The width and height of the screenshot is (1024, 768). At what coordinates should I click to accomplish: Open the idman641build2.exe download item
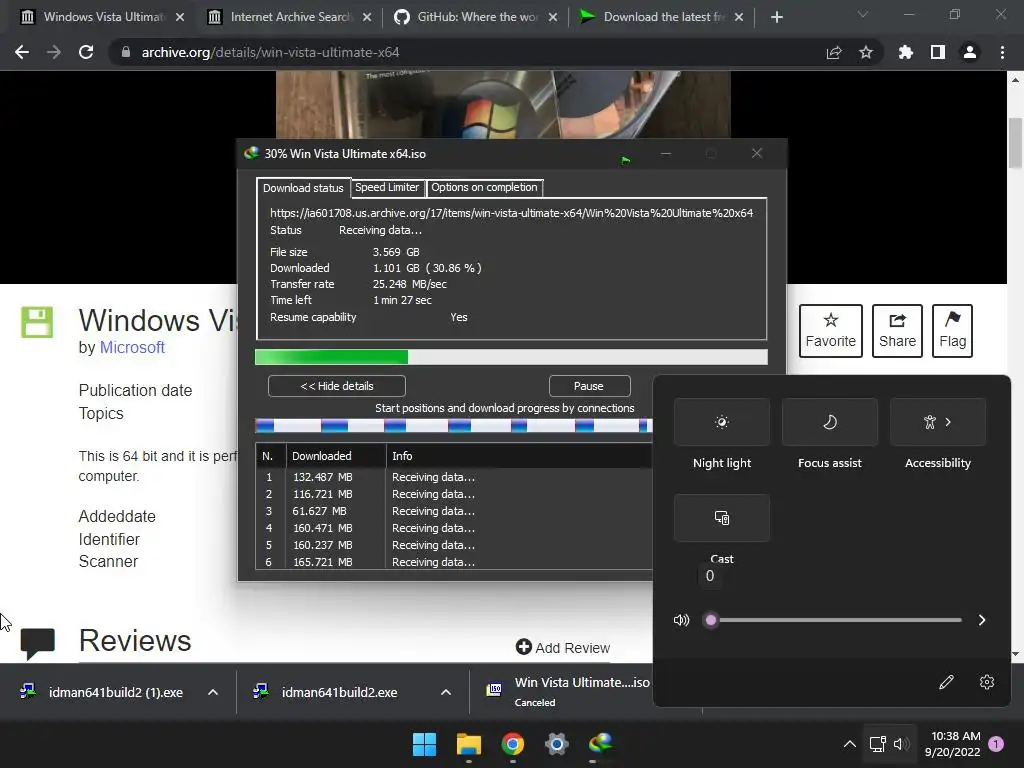click(x=327, y=692)
